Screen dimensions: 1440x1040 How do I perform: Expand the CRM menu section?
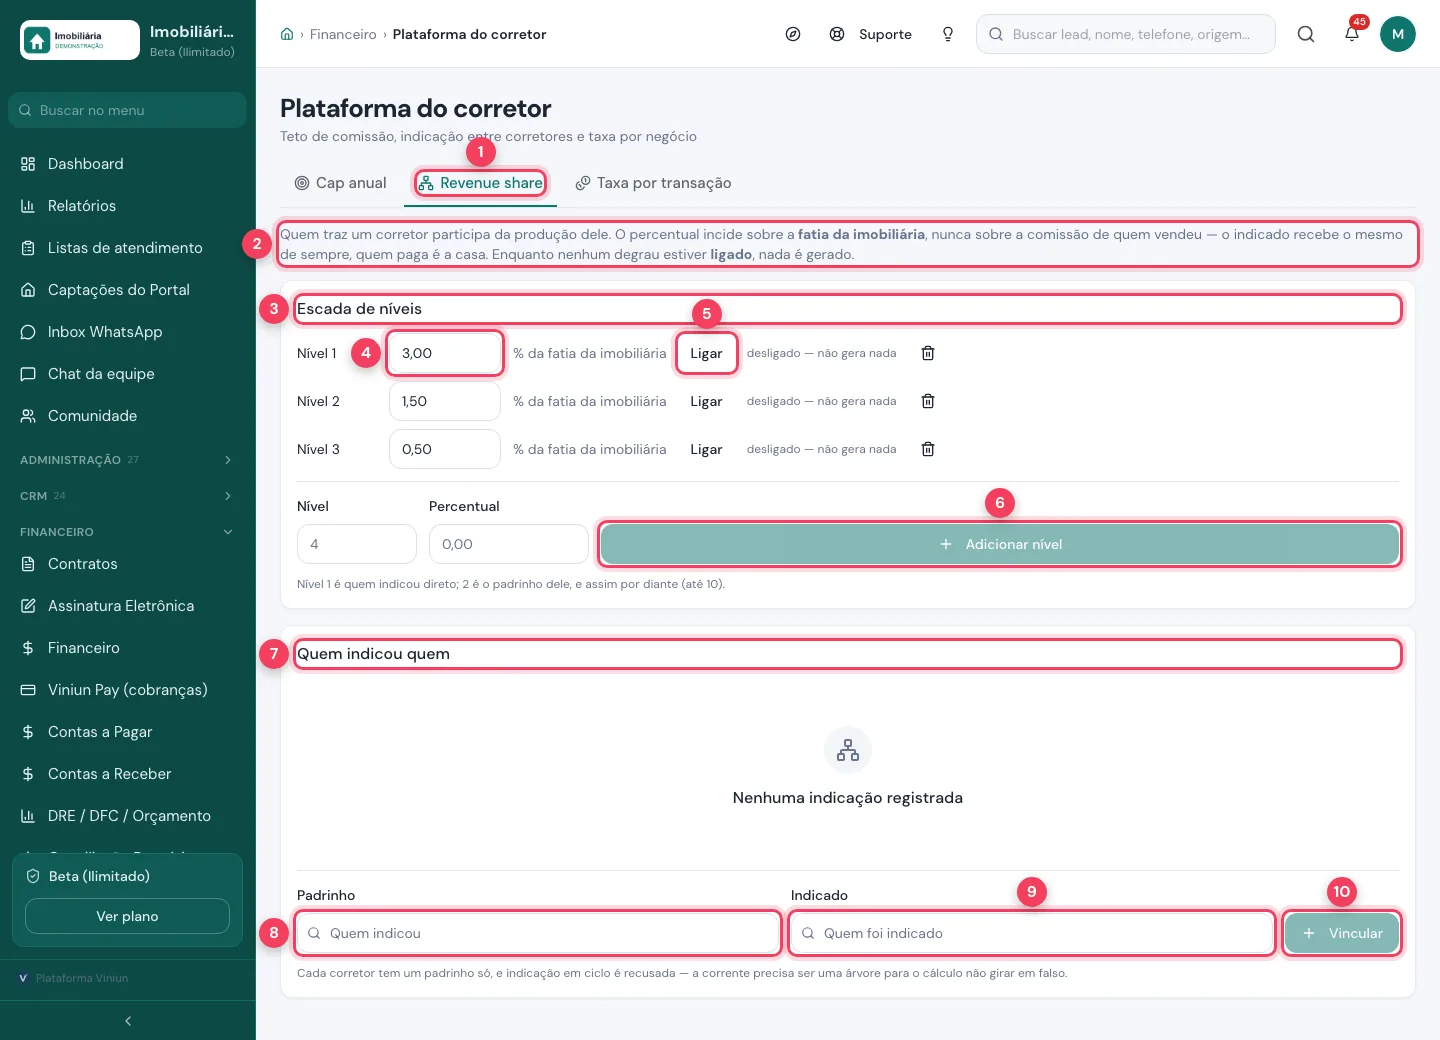(127, 496)
